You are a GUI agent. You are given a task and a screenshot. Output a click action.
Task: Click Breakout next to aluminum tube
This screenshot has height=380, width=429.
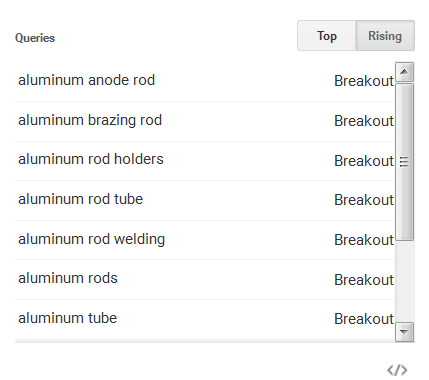pos(364,319)
